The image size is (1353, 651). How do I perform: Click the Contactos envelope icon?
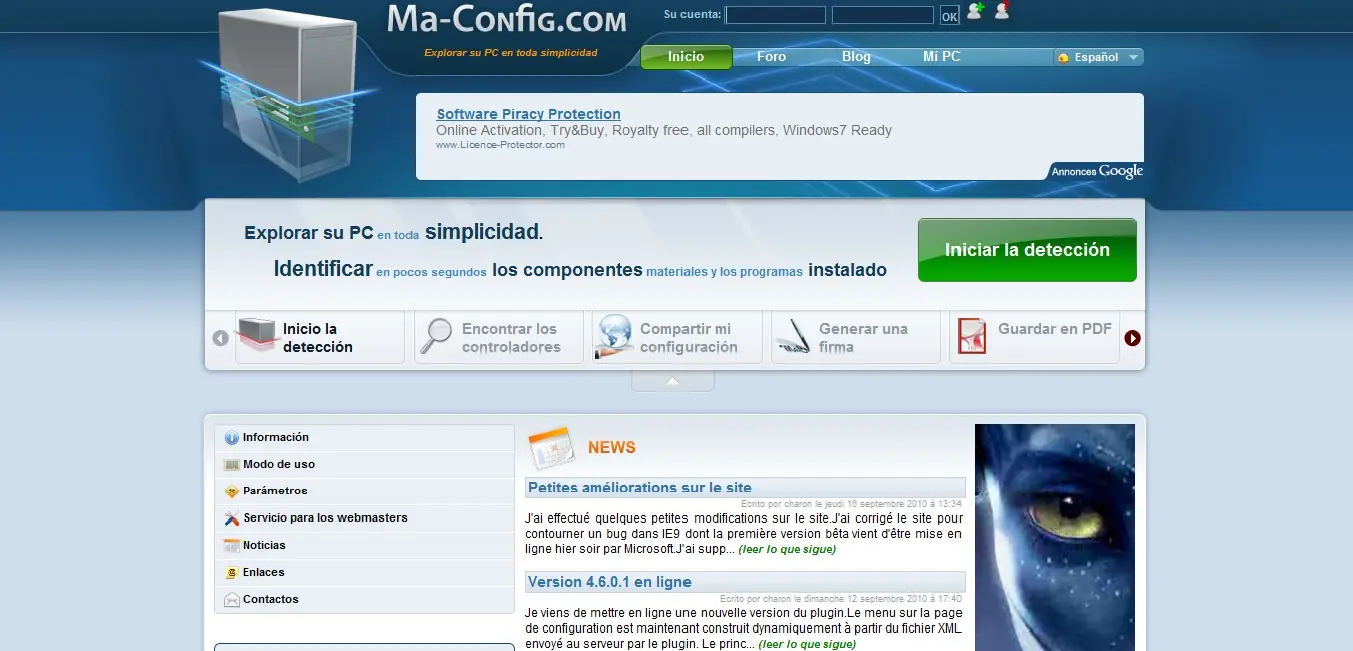232,599
